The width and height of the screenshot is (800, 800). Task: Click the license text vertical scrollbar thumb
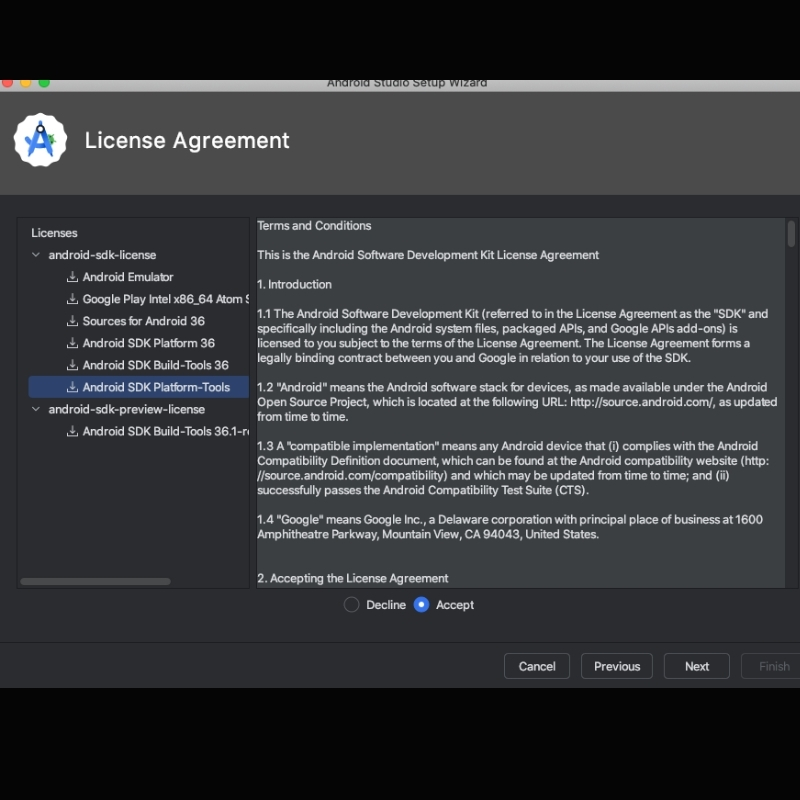click(x=791, y=234)
